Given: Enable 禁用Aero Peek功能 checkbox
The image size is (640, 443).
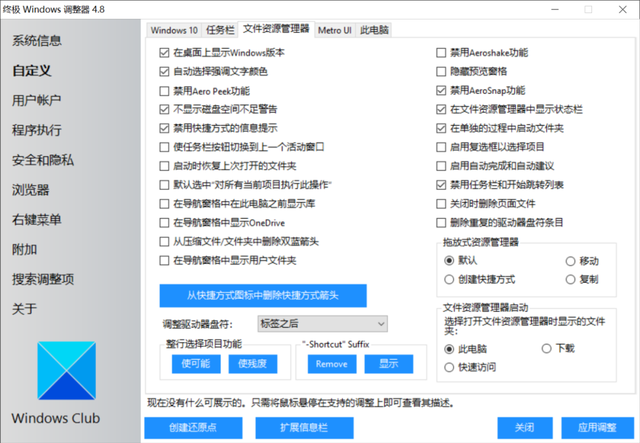Looking at the screenshot, I should [164, 91].
